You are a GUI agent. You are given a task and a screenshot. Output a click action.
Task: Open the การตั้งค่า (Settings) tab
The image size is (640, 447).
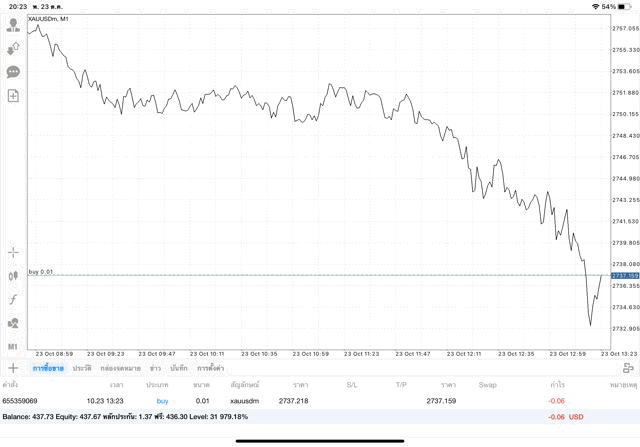click(211, 368)
